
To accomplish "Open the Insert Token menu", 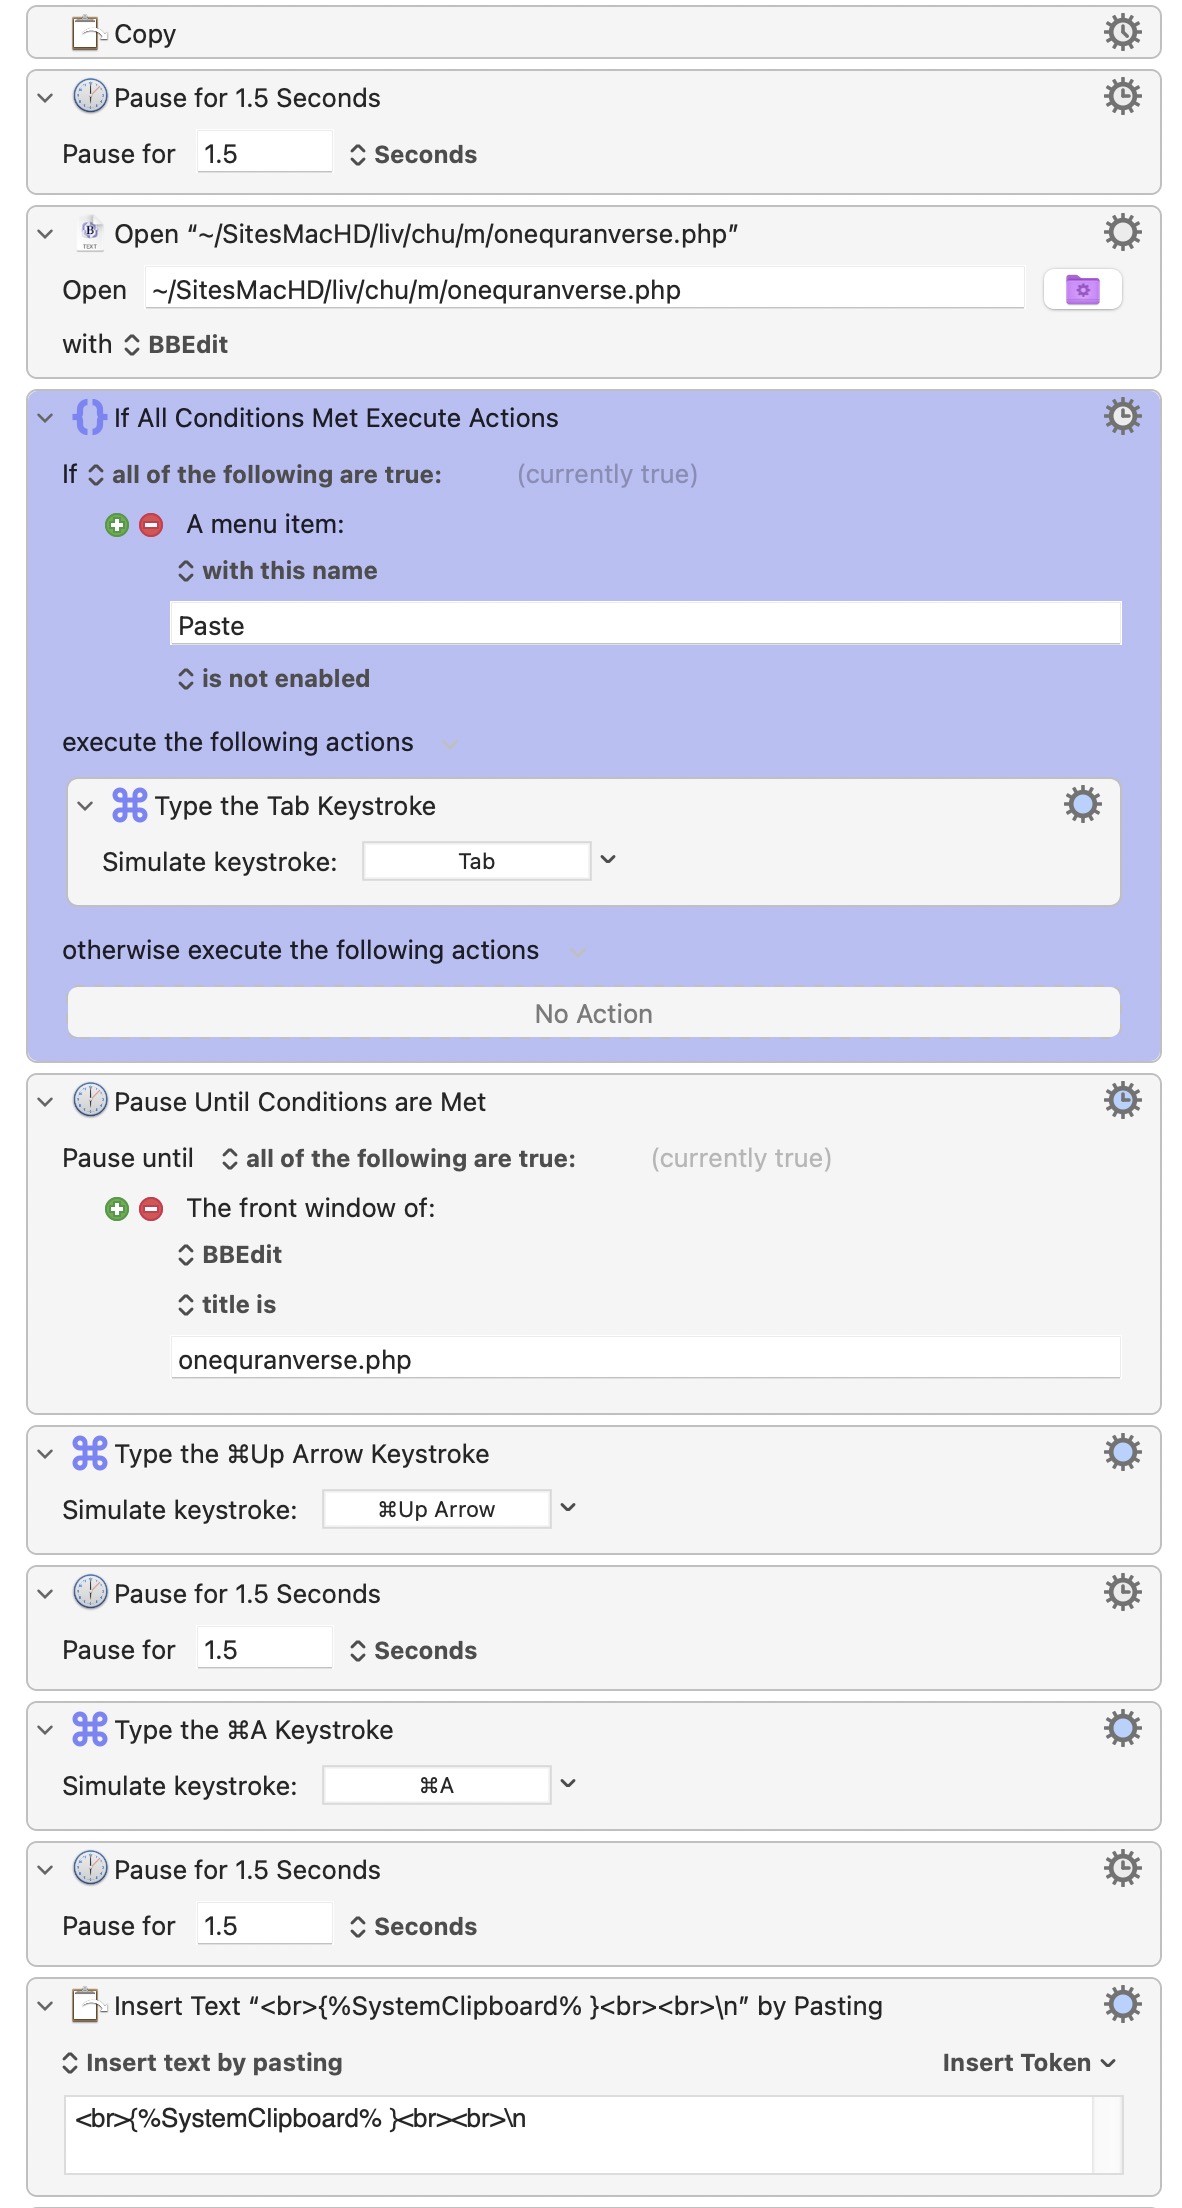I will (1029, 2063).
